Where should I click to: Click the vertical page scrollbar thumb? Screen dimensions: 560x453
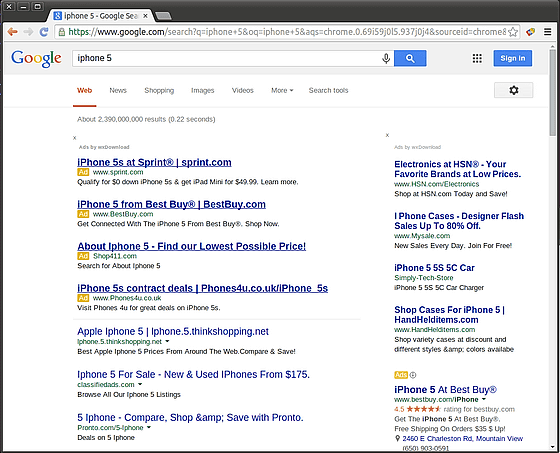click(x=552, y=93)
